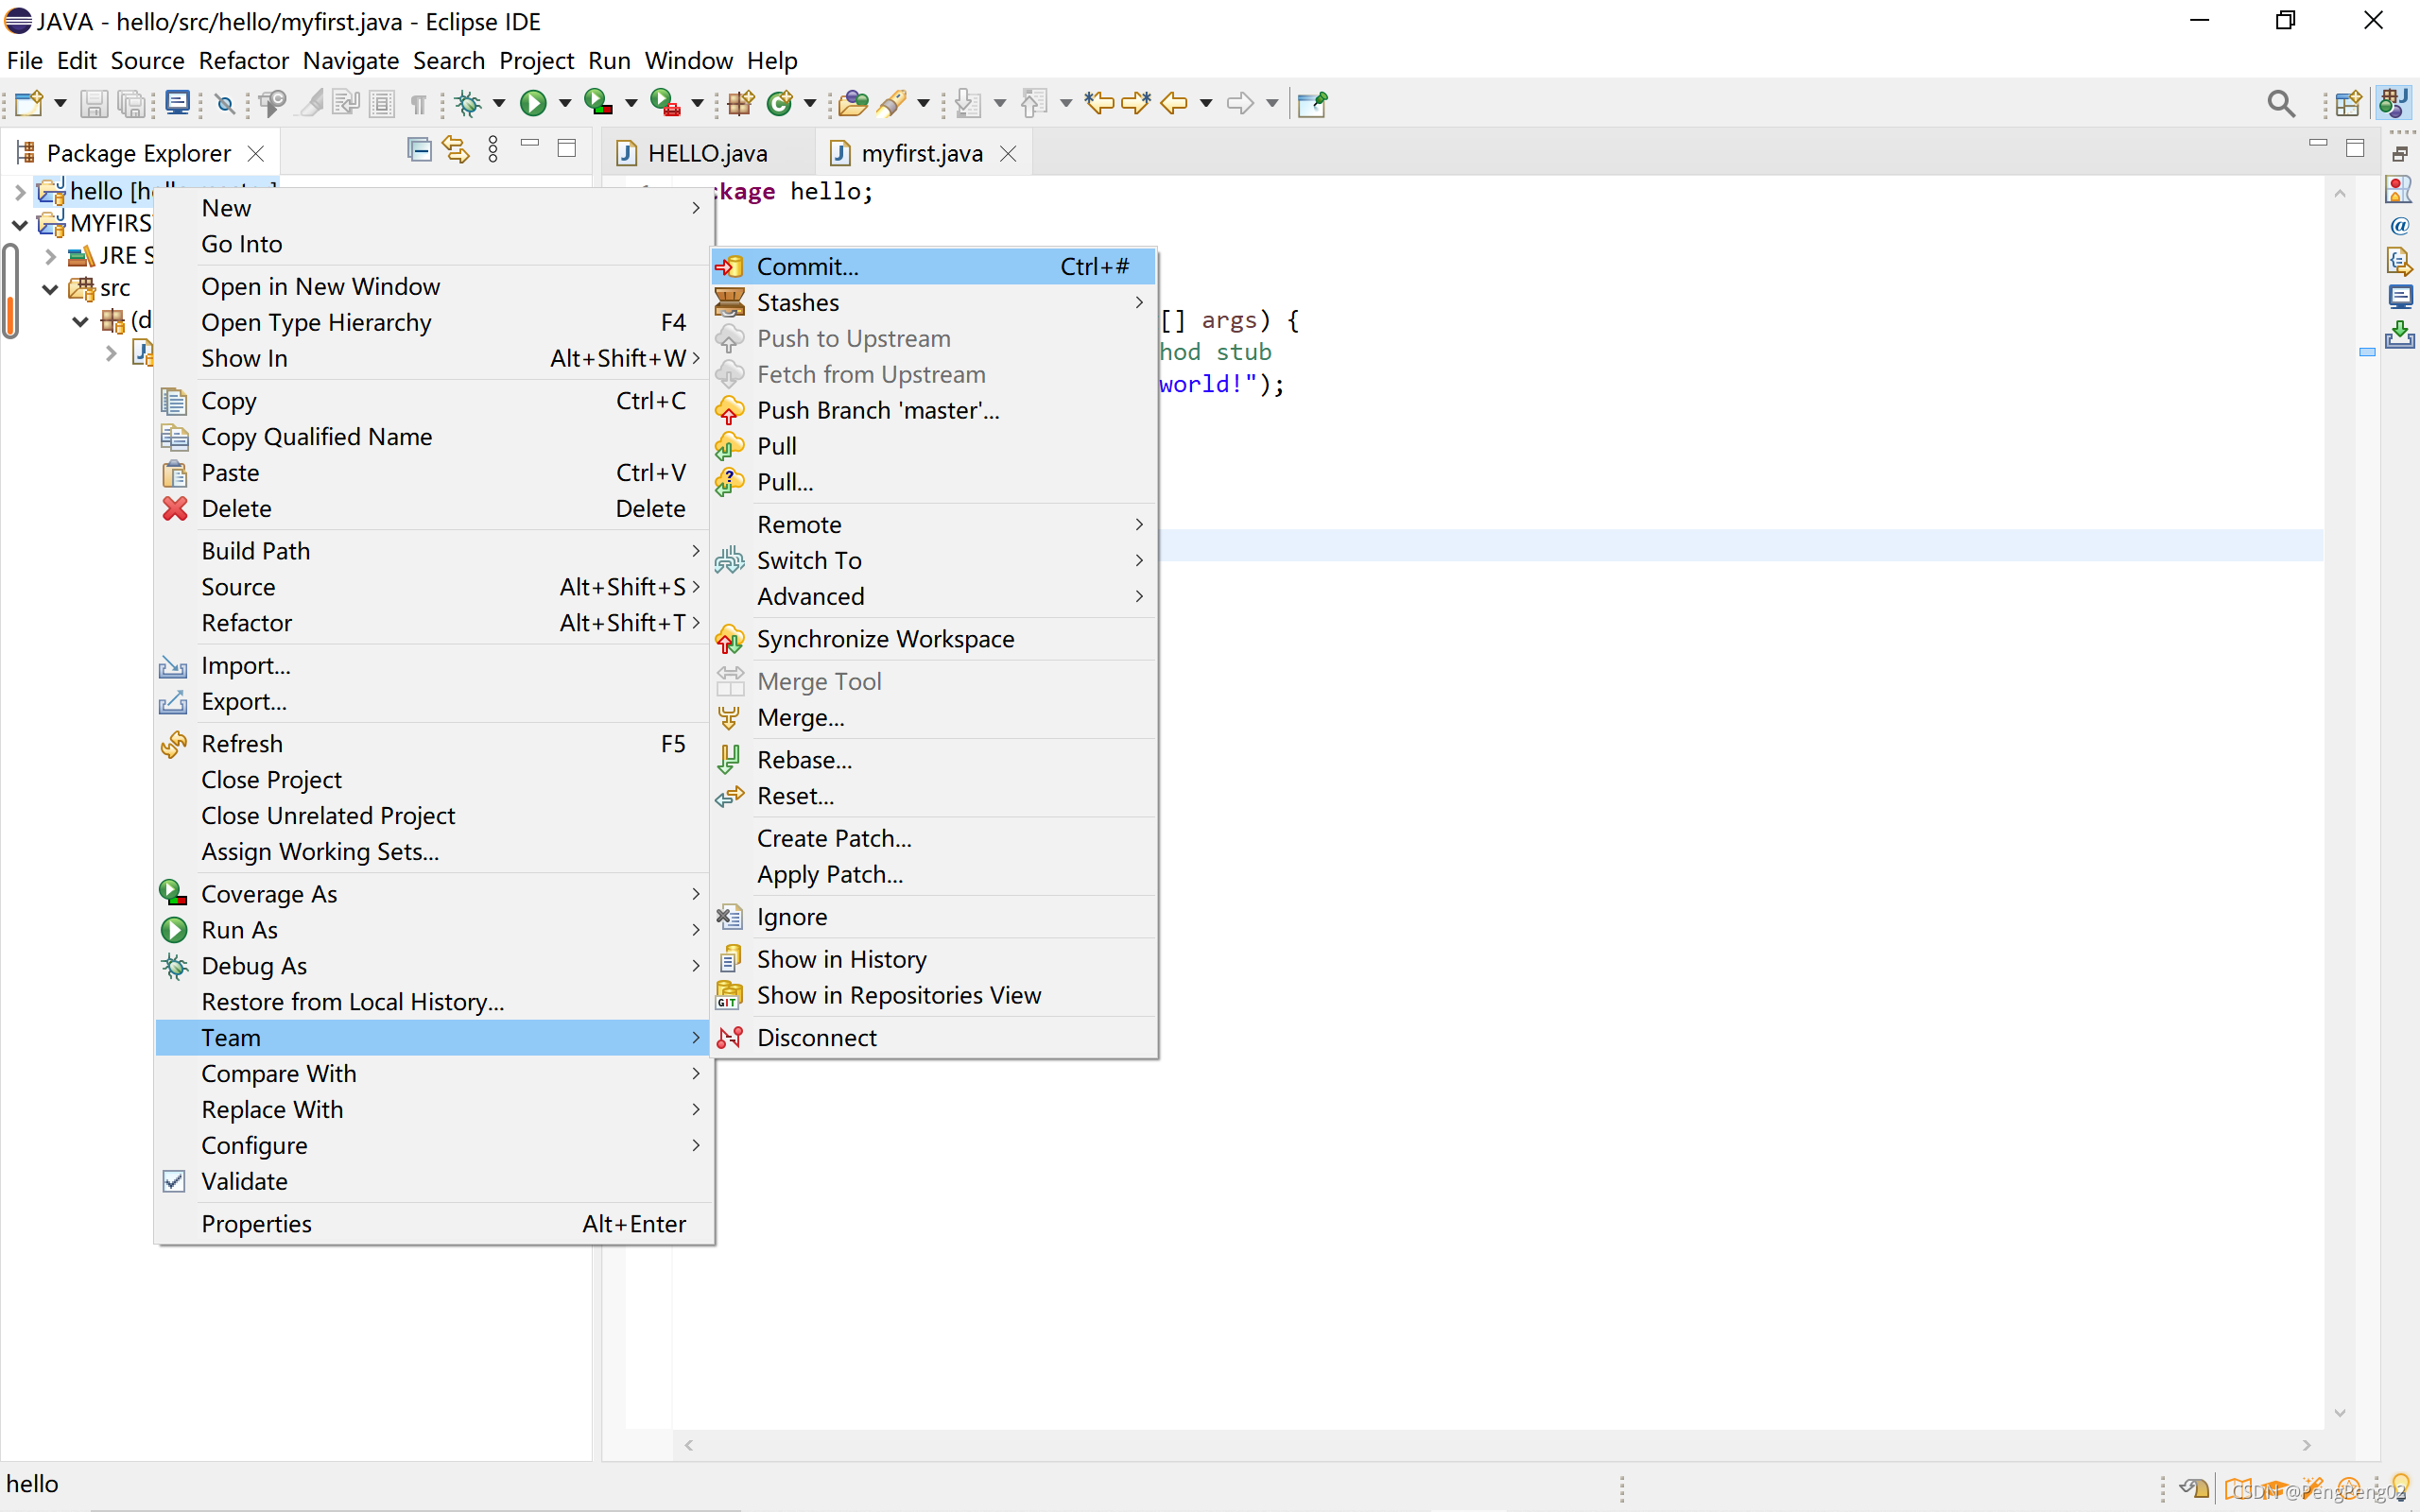2420x1512 pixels.
Task: Click the Open Type toolbar icon
Action: [x=852, y=103]
